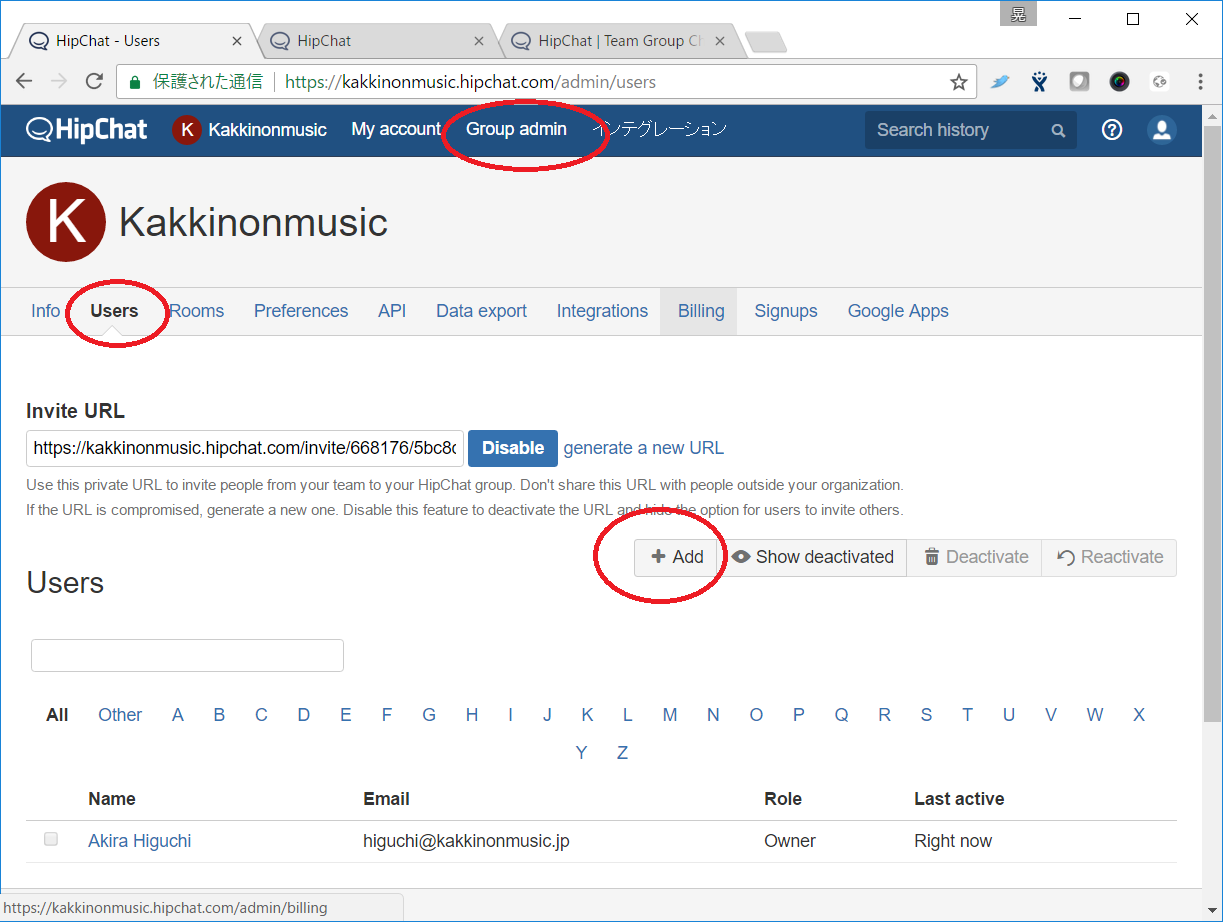
Task: Click the HipChat logo in the header
Action: (87, 129)
